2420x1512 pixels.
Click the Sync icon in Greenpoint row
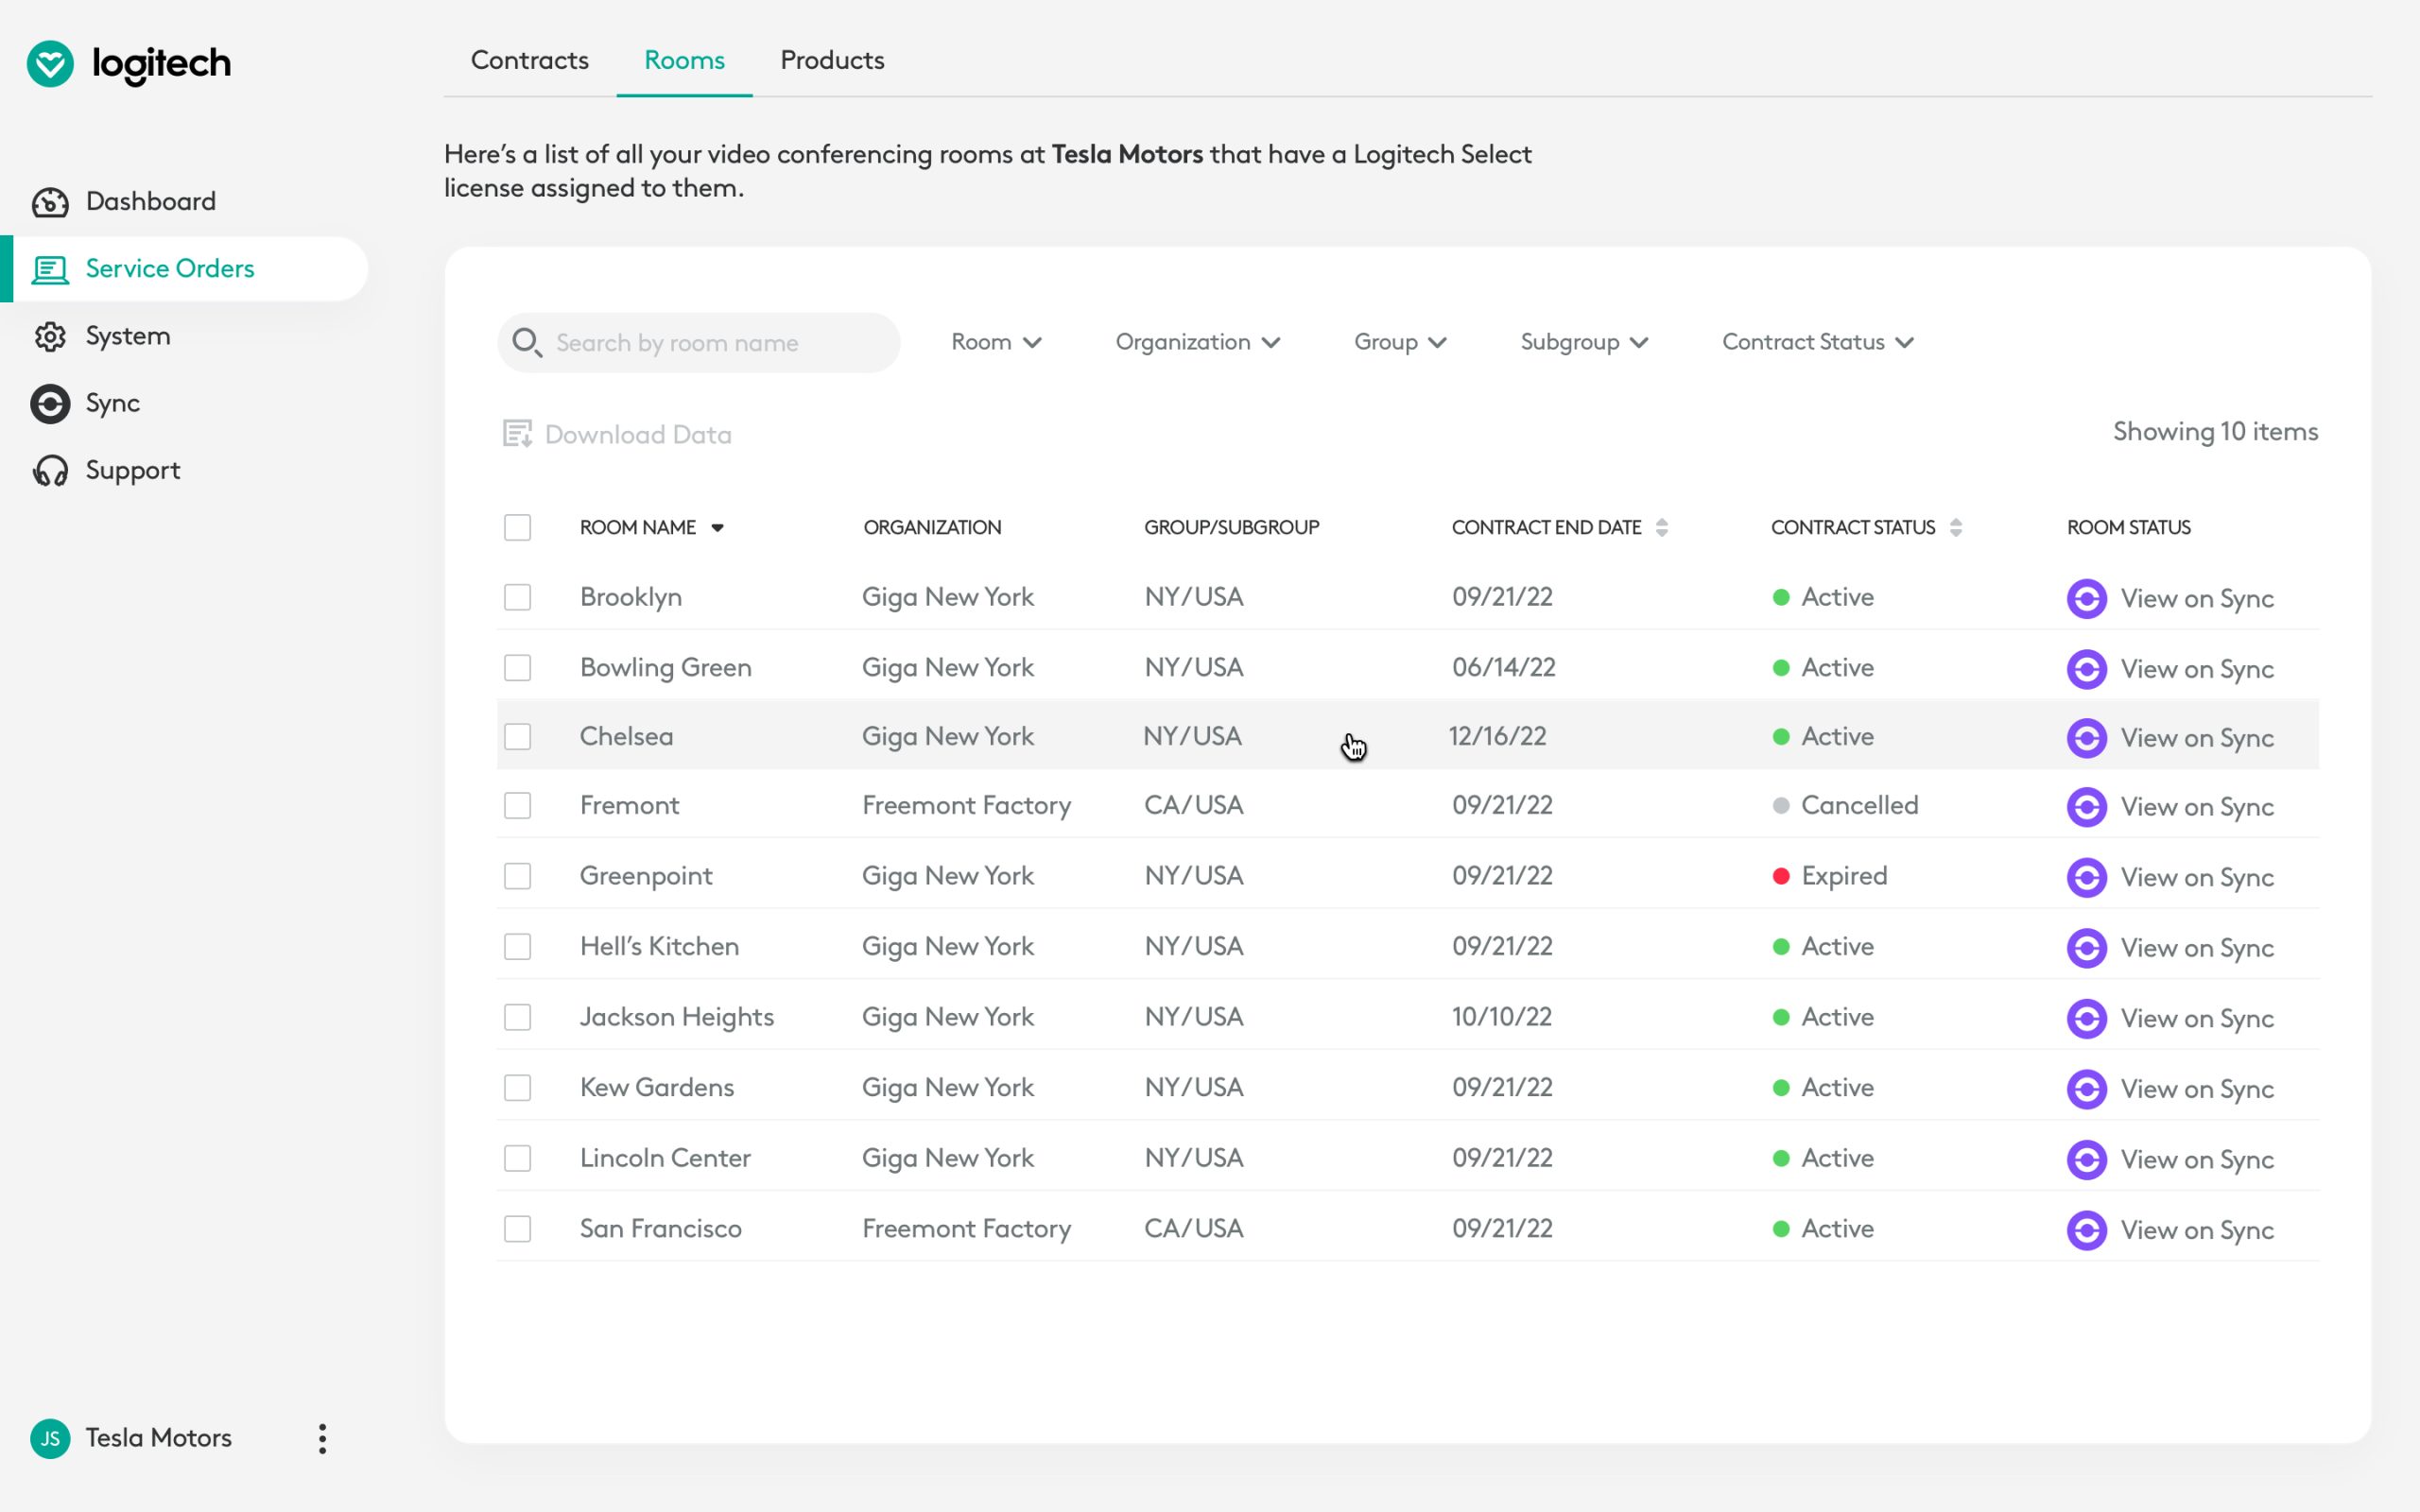click(2086, 877)
